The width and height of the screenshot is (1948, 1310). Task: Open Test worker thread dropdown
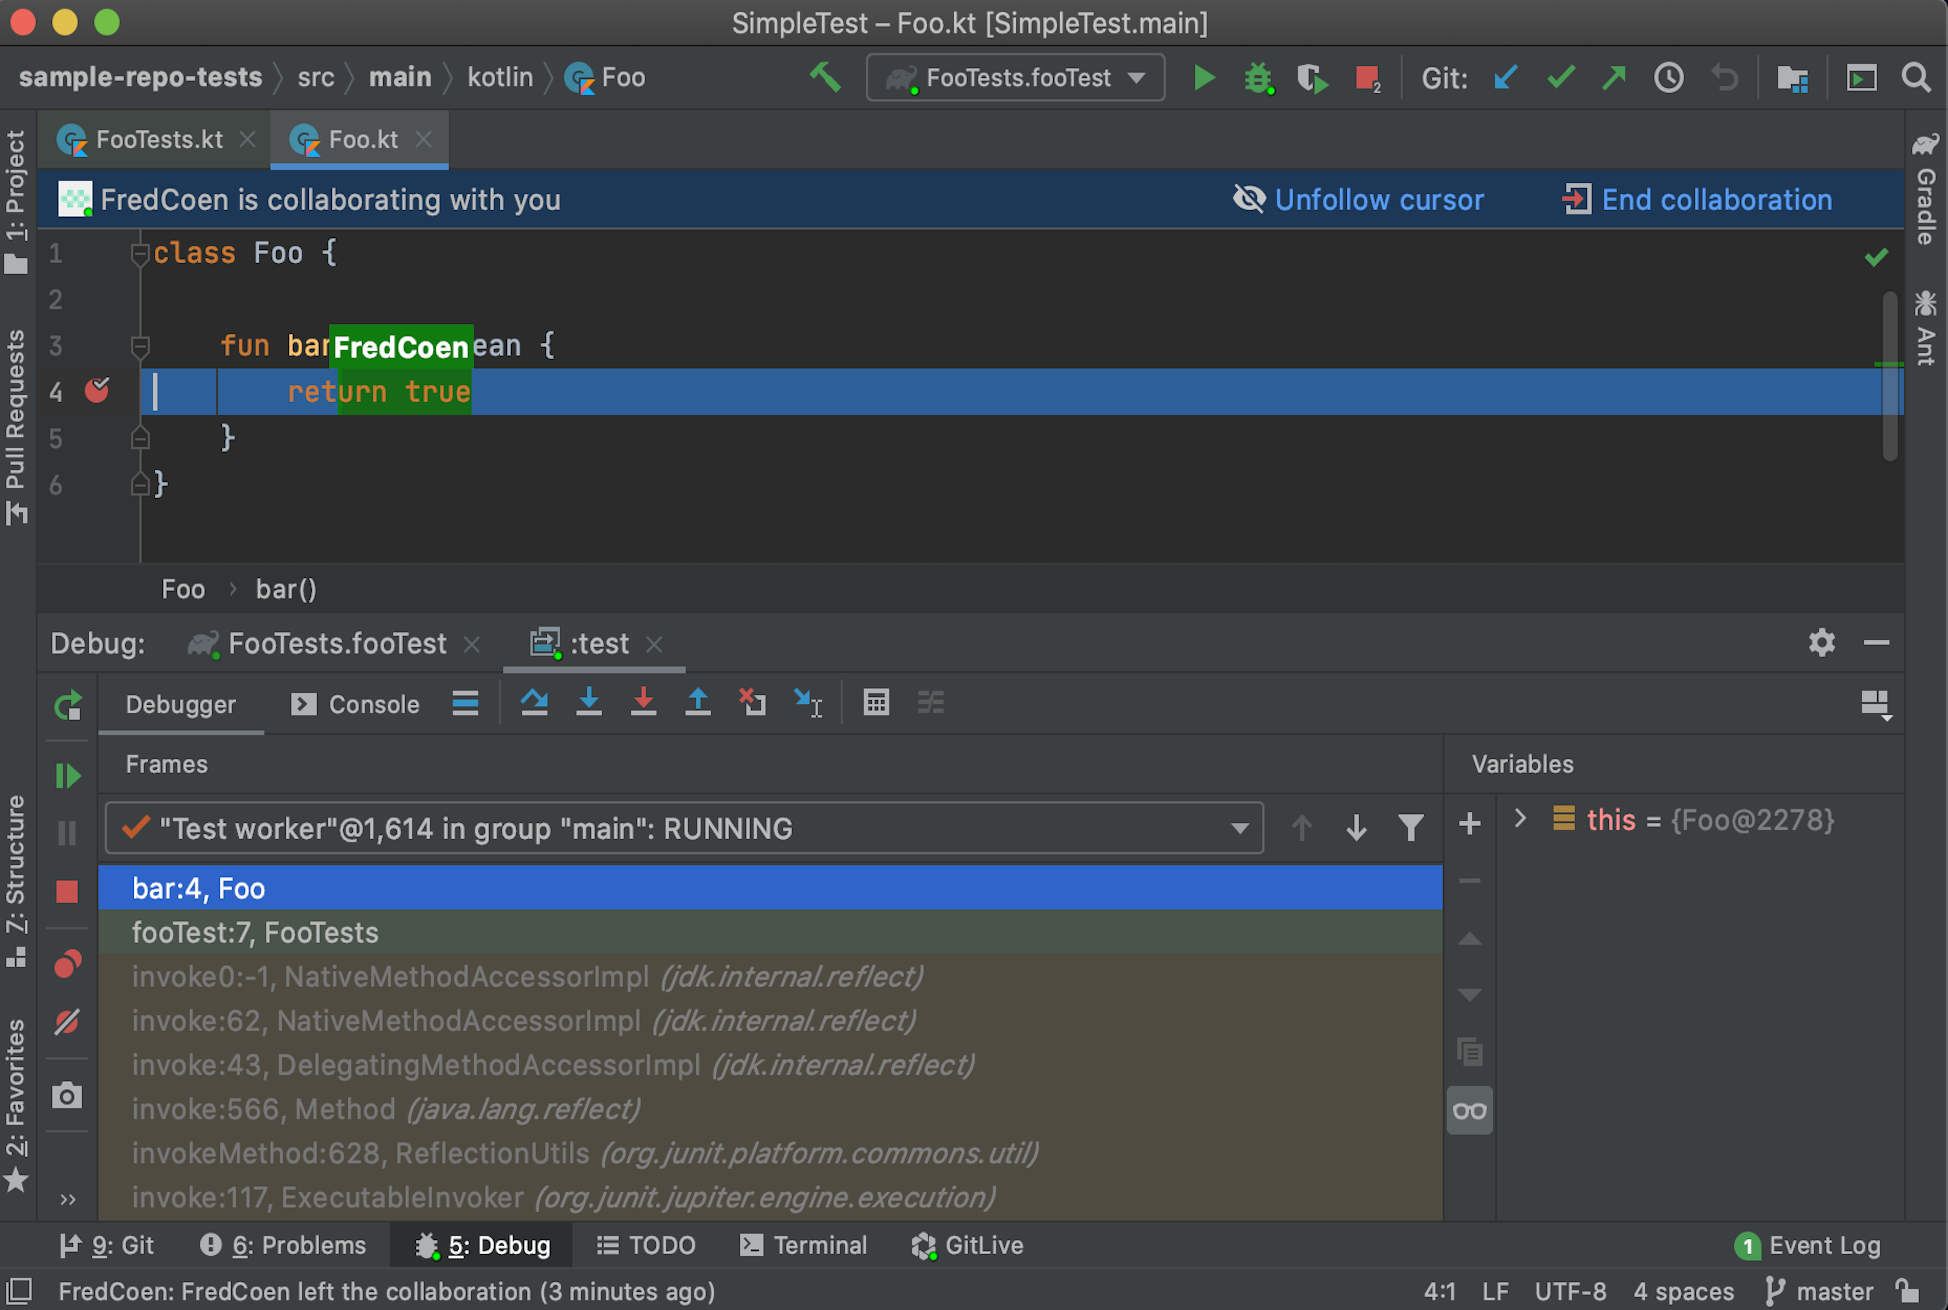click(x=684, y=828)
